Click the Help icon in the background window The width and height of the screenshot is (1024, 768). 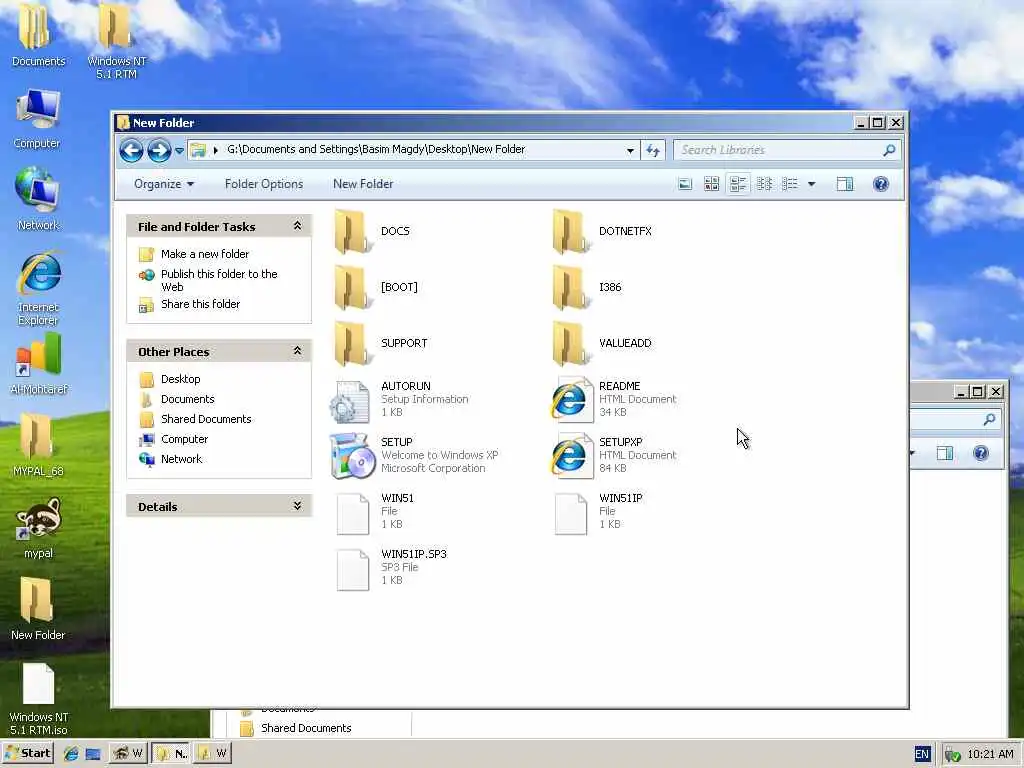coord(980,453)
